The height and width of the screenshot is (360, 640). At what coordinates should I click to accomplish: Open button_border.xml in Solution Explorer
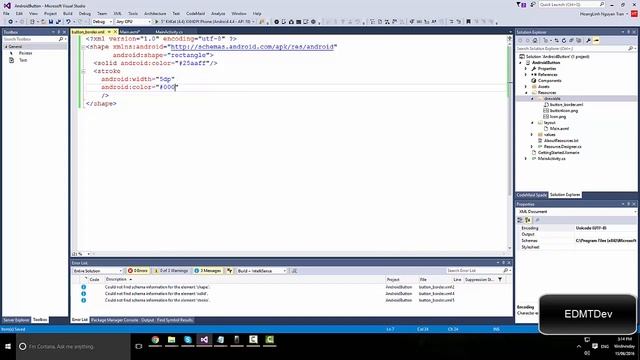pos(566,105)
